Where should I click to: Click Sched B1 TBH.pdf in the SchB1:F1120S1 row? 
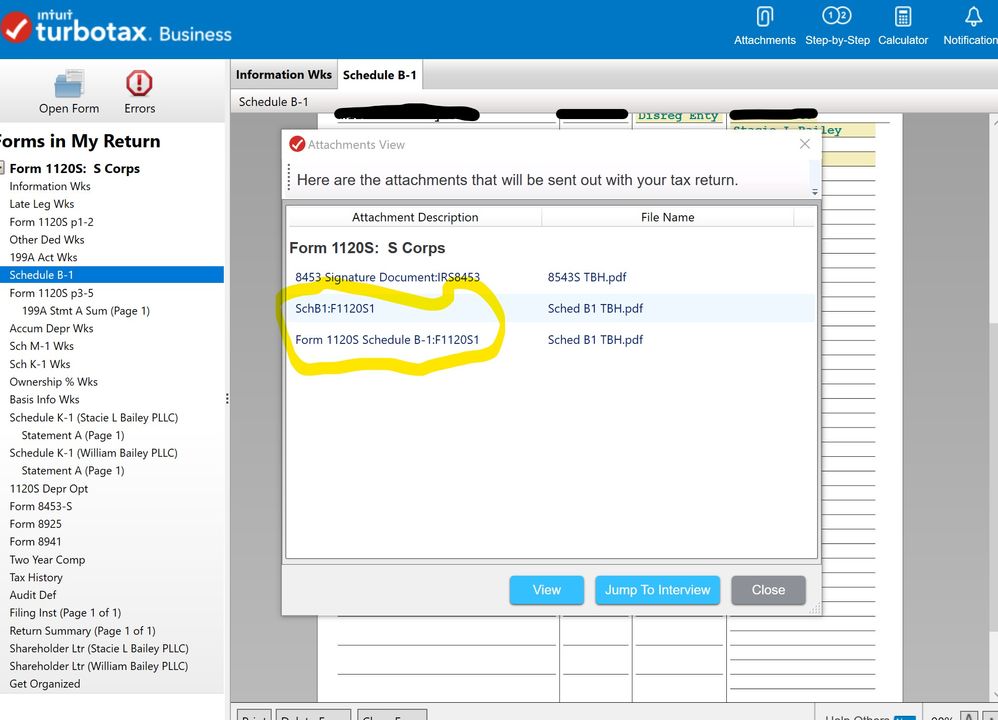595,308
